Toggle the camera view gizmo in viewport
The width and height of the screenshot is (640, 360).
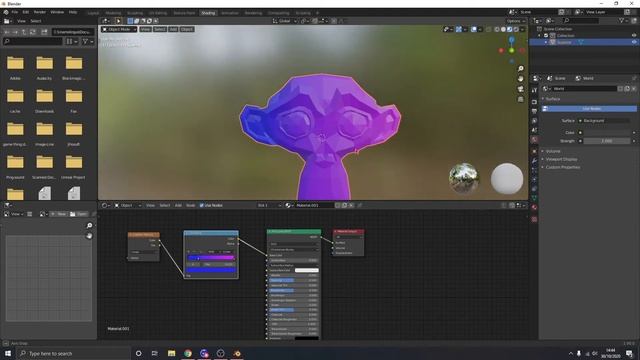point(520,89)
